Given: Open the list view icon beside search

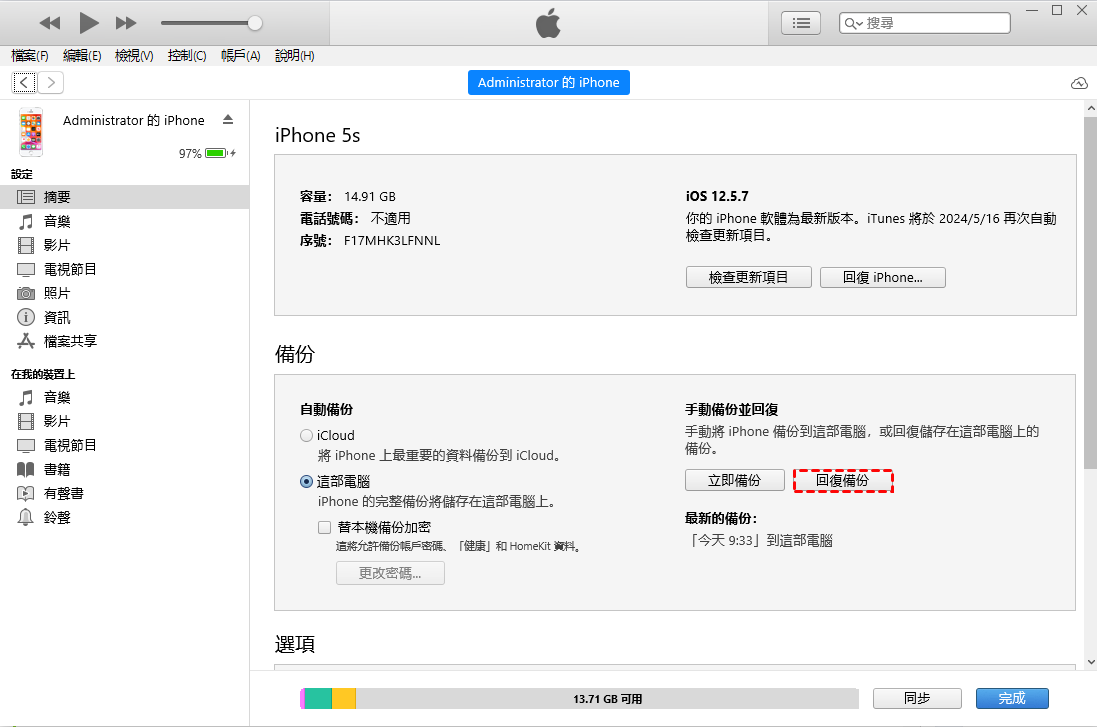Looking at the screenshot, I should [x=800, y=23].
